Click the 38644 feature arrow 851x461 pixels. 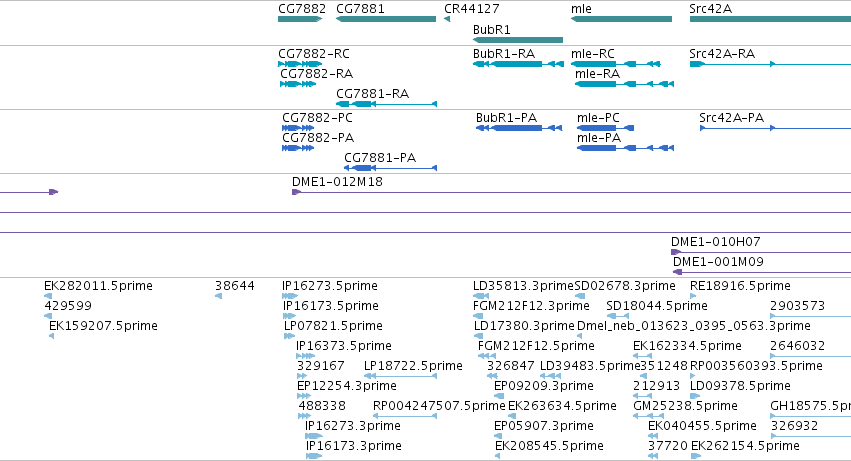tap(218, 296)
